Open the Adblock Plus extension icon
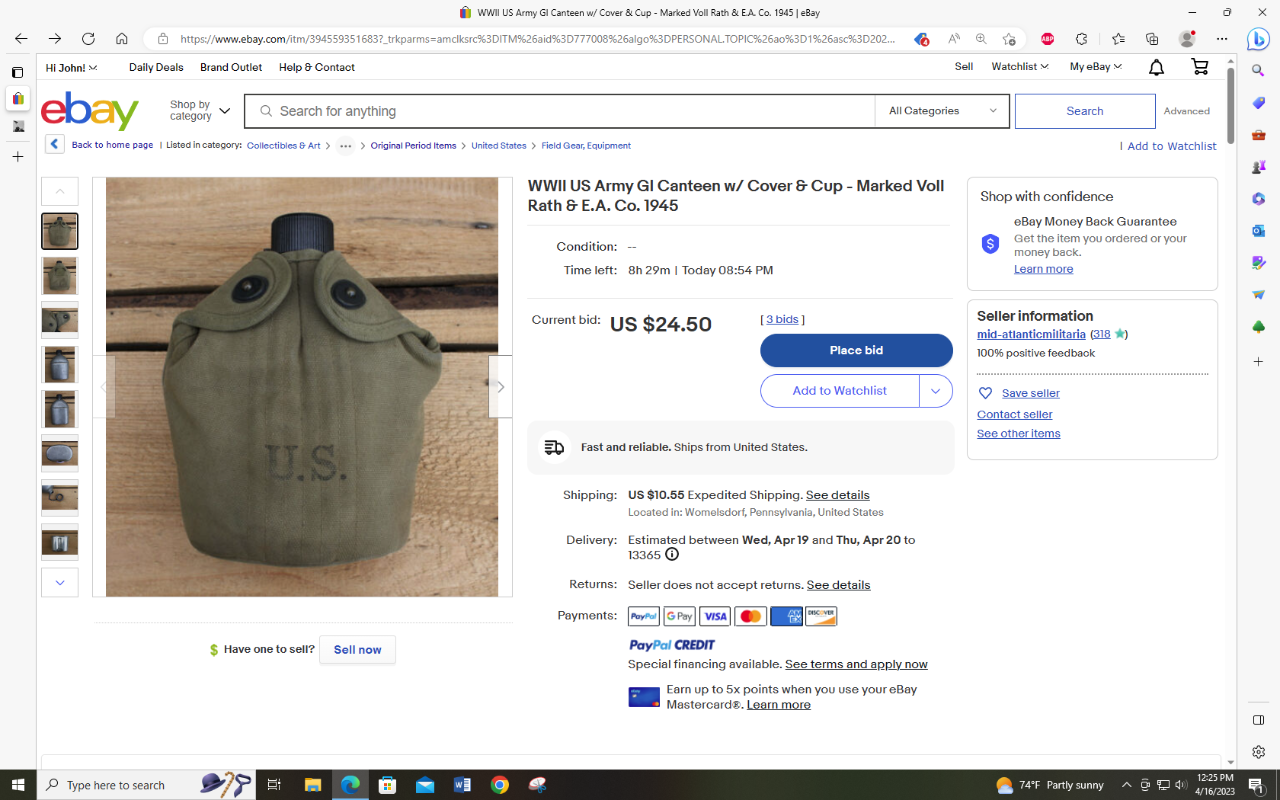Viewport: 1280px width, 800px height. point(1047,37)
